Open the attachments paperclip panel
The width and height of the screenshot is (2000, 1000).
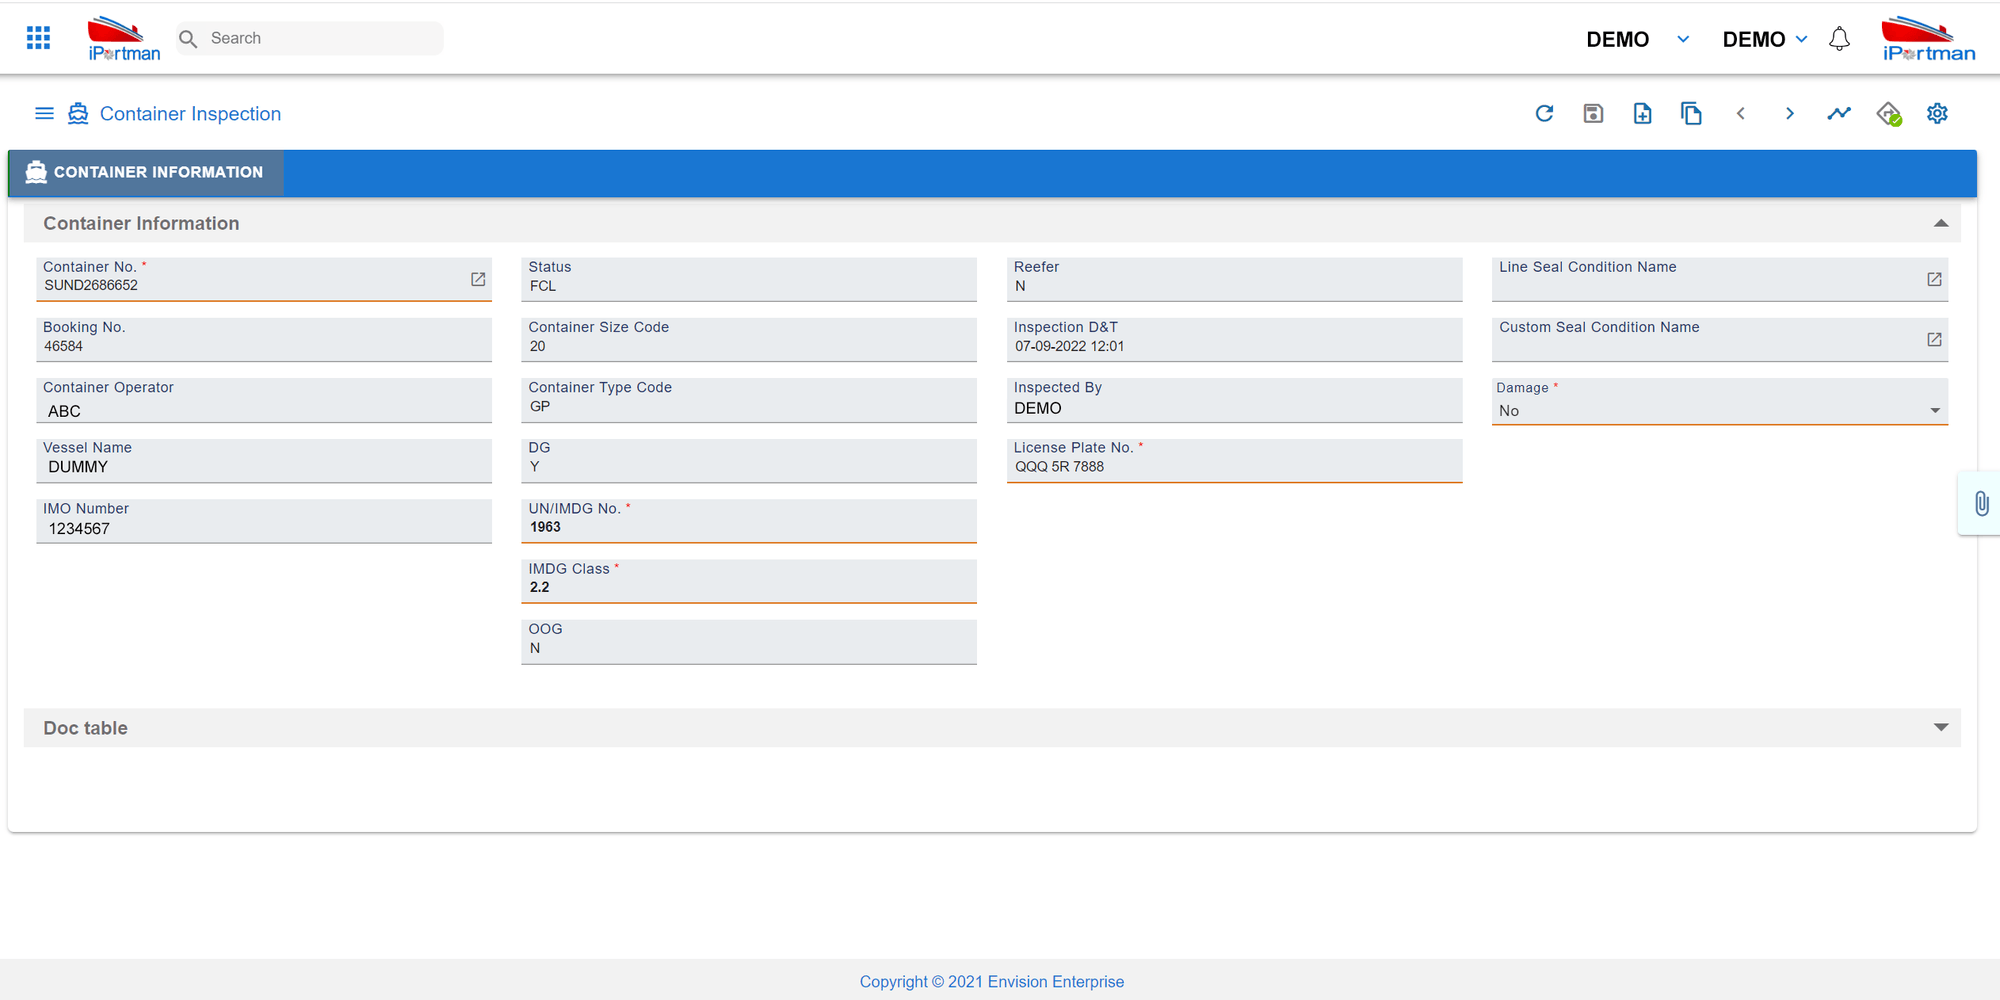(1981, 504)
